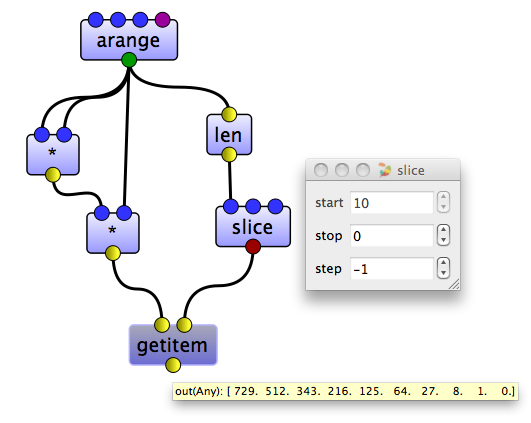
Task: Click the green output port of arange
Action: pos(129,60)
